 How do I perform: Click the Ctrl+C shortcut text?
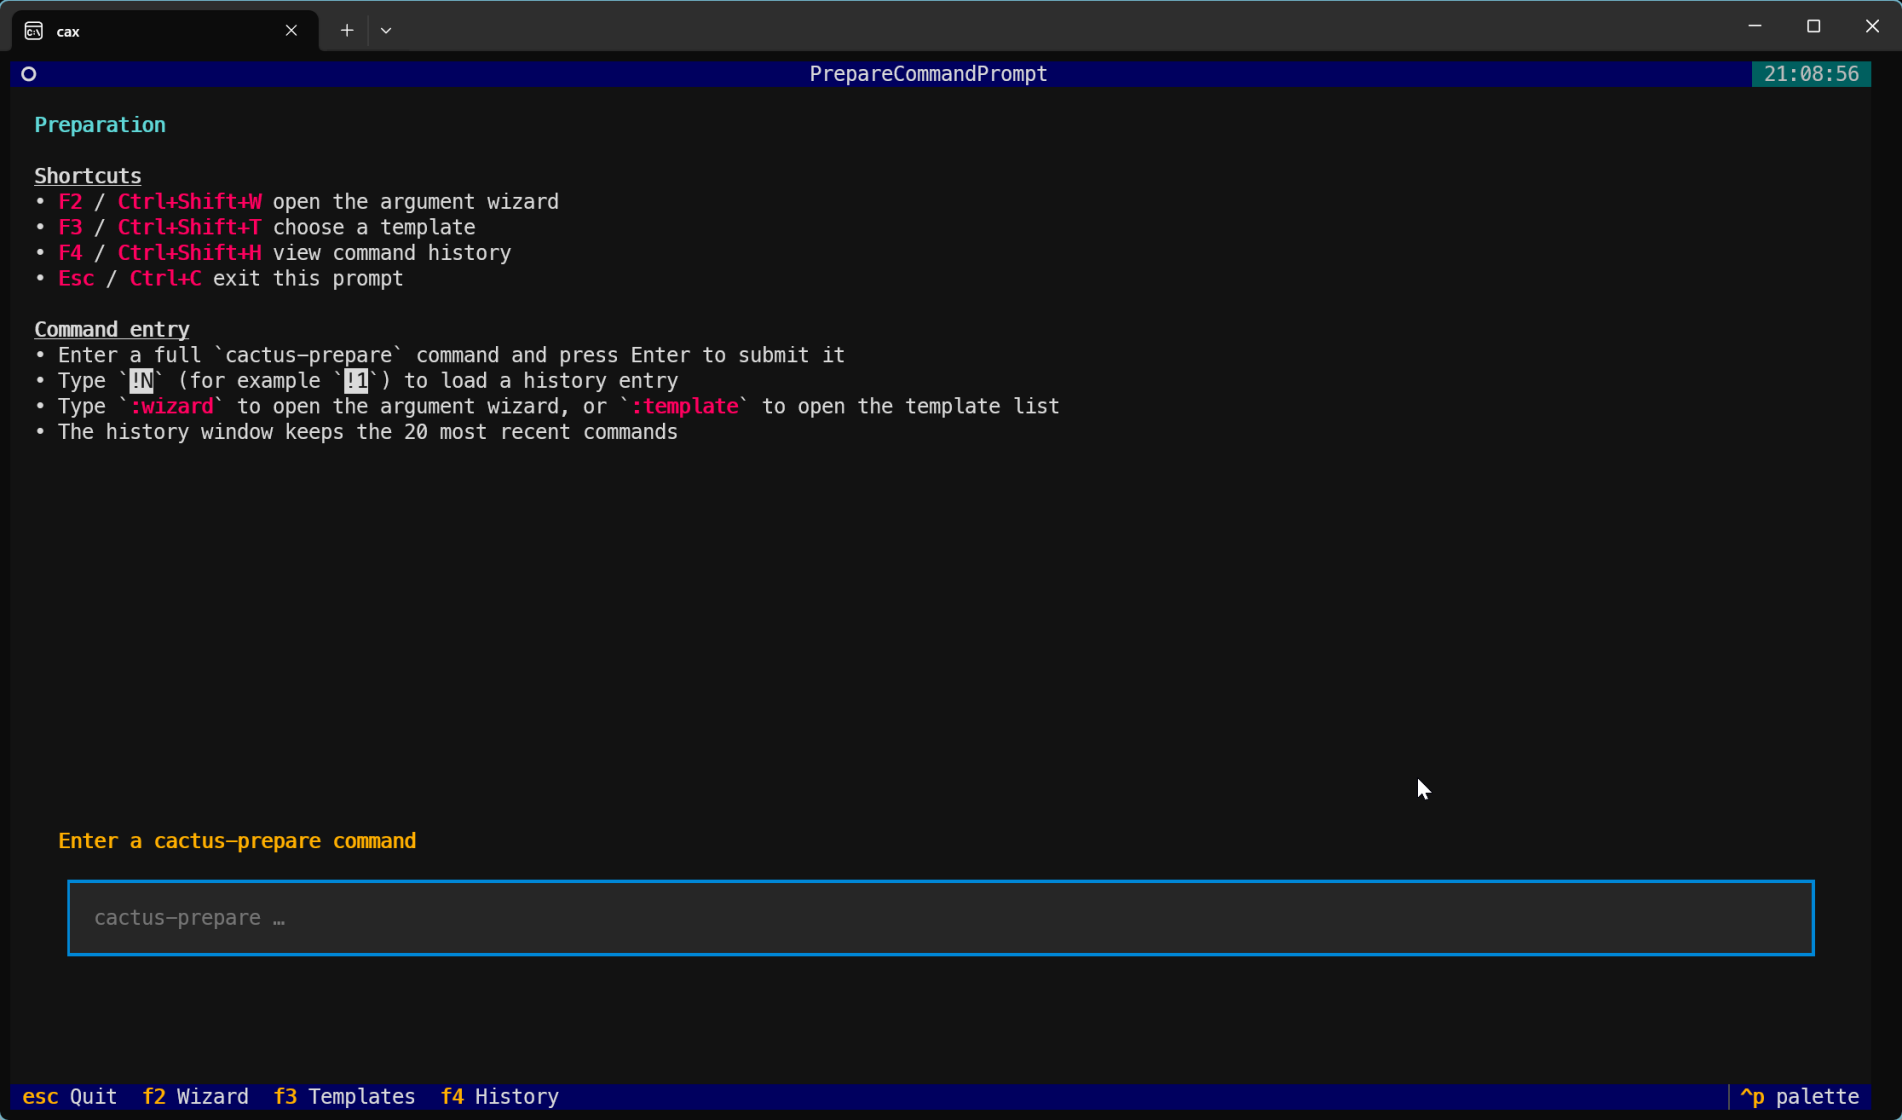(165, 279)
